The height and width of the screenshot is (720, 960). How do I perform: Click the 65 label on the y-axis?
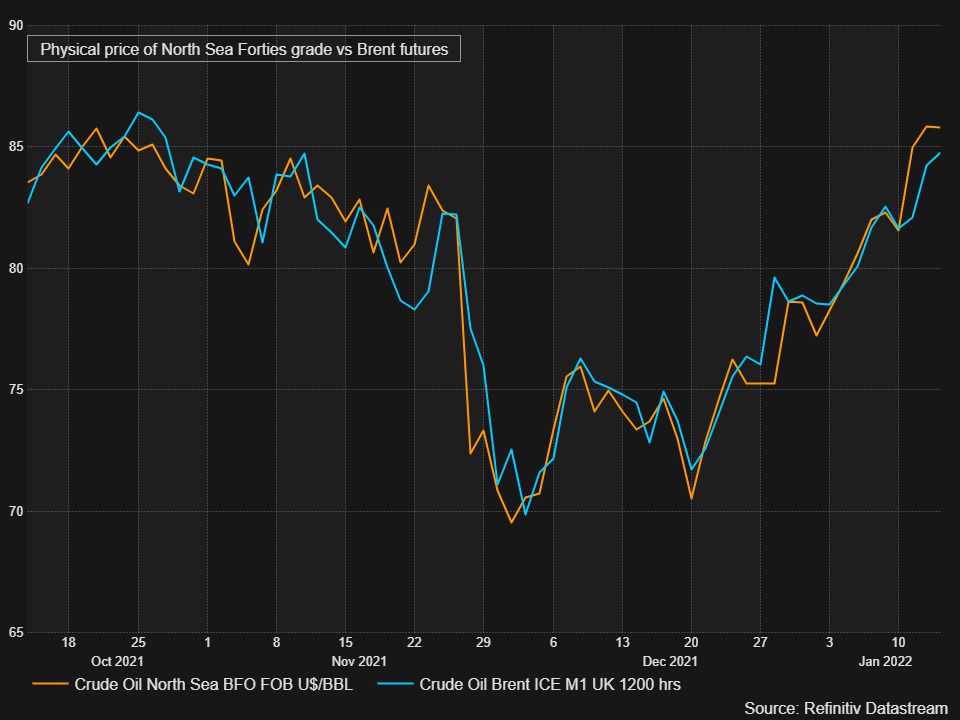(15, 633)
